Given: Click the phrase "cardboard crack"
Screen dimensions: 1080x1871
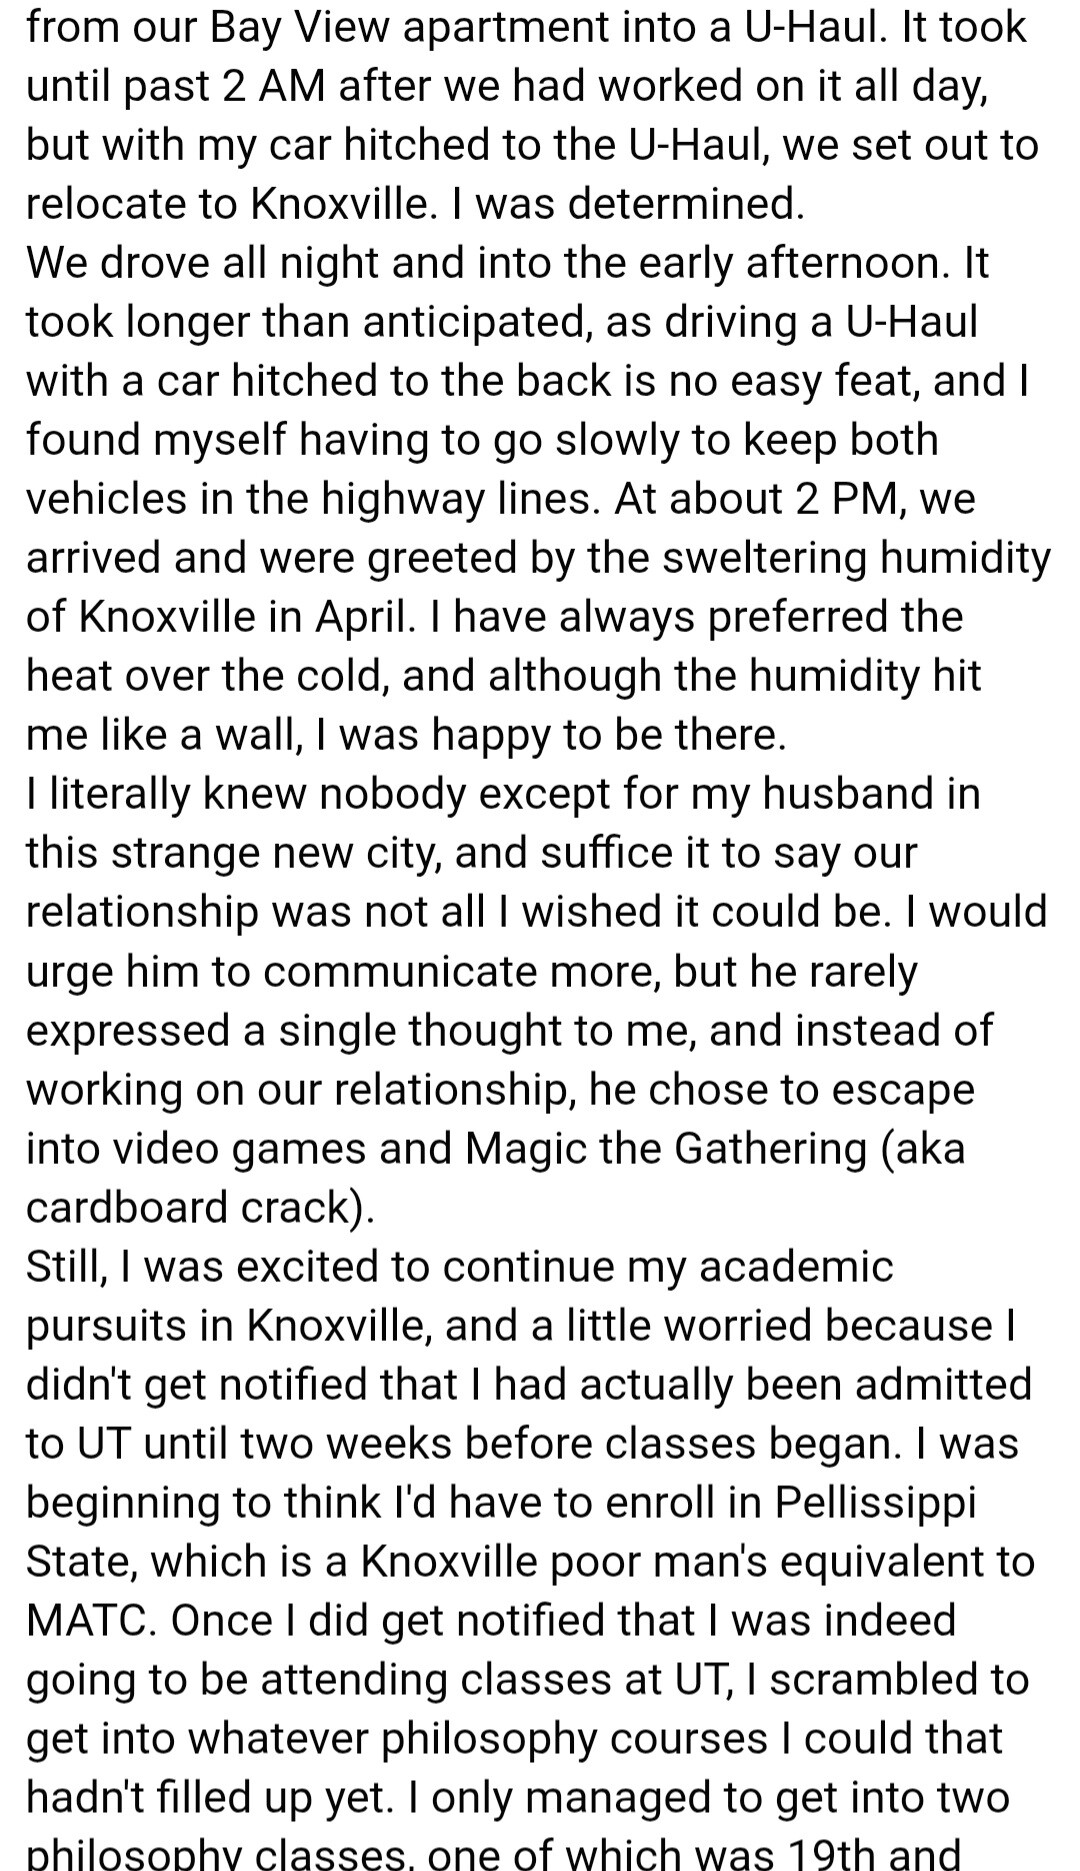Looking at the screenshot, I should (x=194, y=1207).
